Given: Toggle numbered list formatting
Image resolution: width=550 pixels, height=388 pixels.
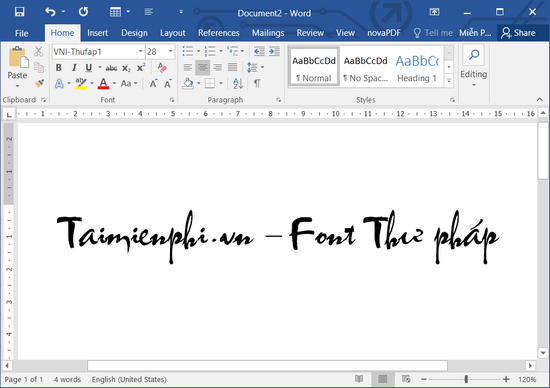Looking at the screenshot, I should pos(210,52).
